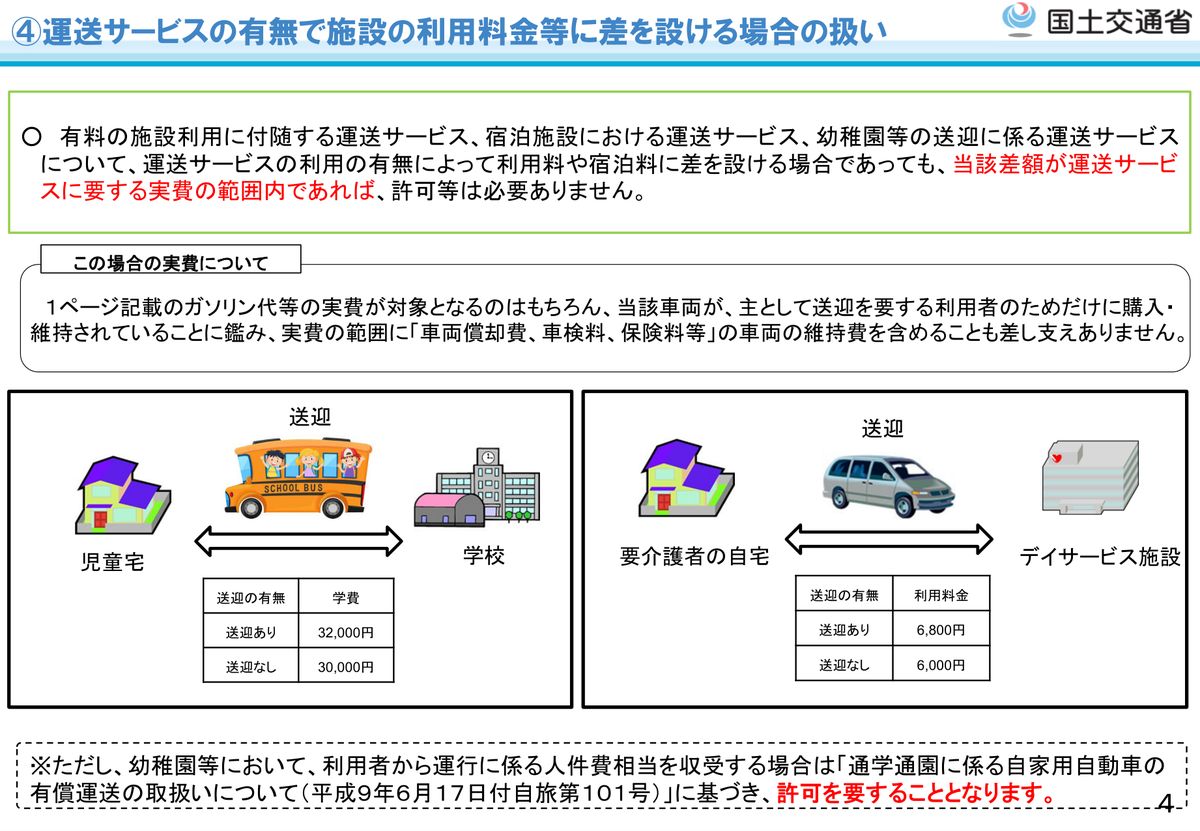This screenshot has height=831, width=1200.
Task: Click the double arrow under the minivan
Action: pyautogui.click(x=891, y=540)
